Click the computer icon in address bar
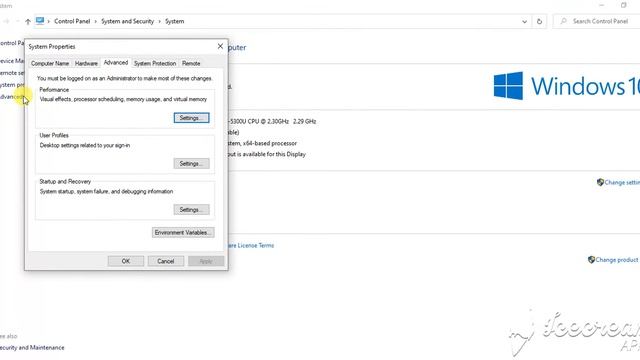Screen dimensions: 640x360 (40, 21)
